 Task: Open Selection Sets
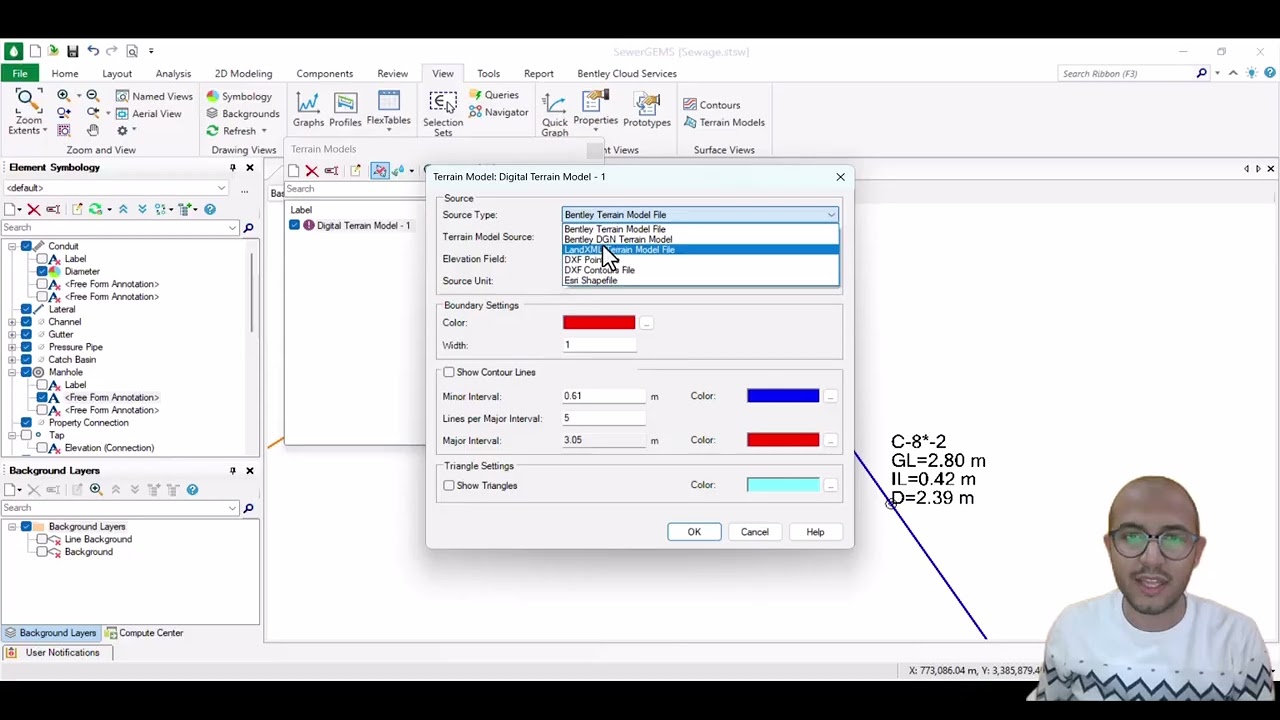(443, 113)
